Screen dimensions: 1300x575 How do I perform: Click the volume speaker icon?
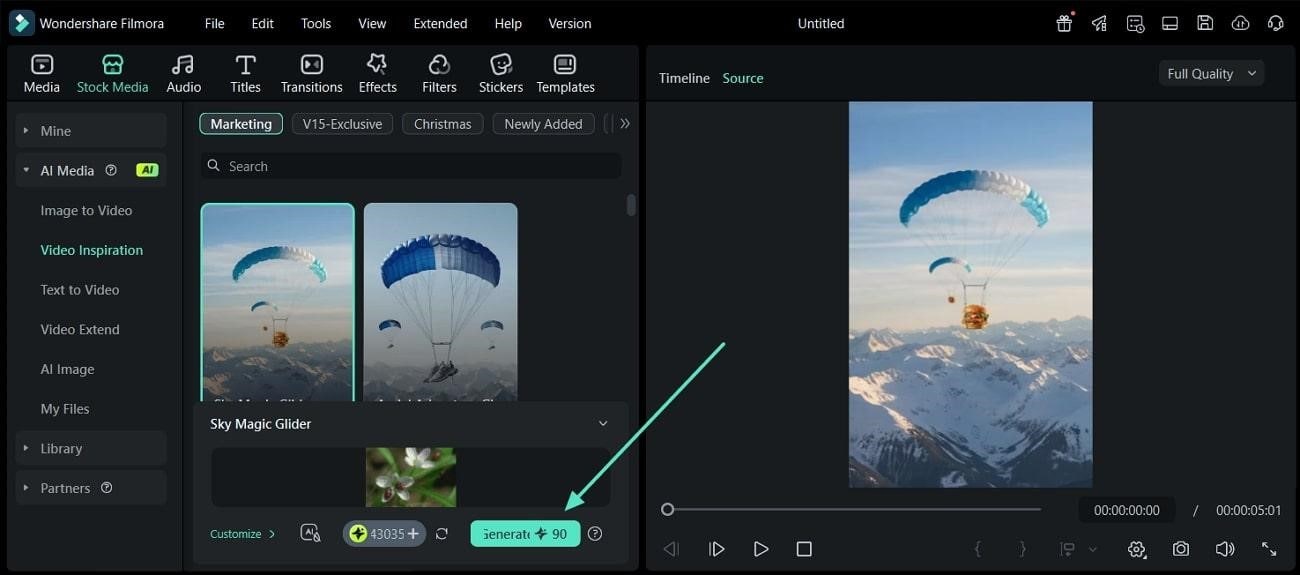(x=1225, y=549)
